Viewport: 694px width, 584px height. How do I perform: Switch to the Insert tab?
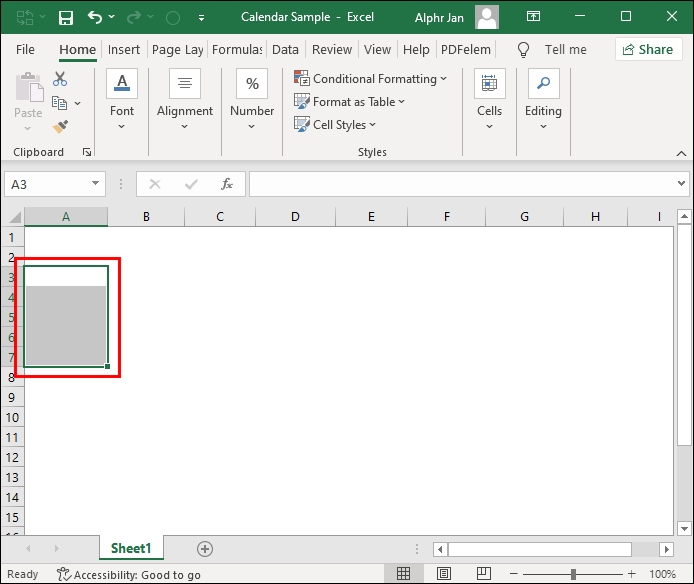pyautogui.click(x=123, y=50)
